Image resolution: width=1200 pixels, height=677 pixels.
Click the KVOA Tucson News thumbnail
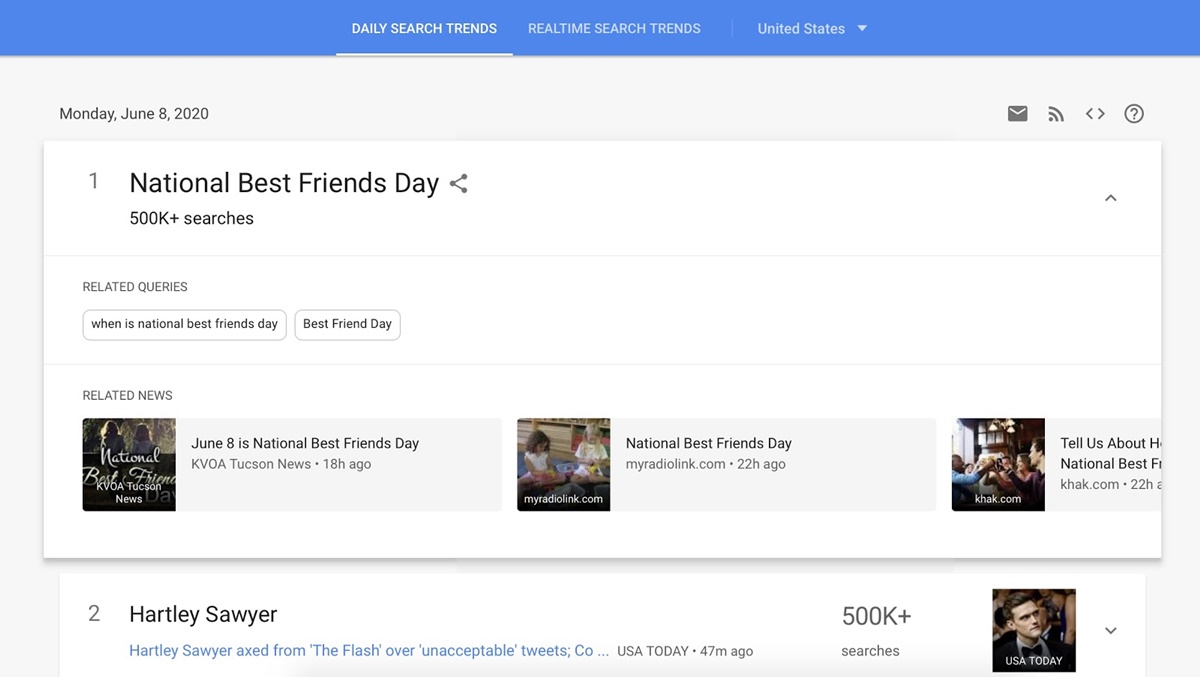129,465
